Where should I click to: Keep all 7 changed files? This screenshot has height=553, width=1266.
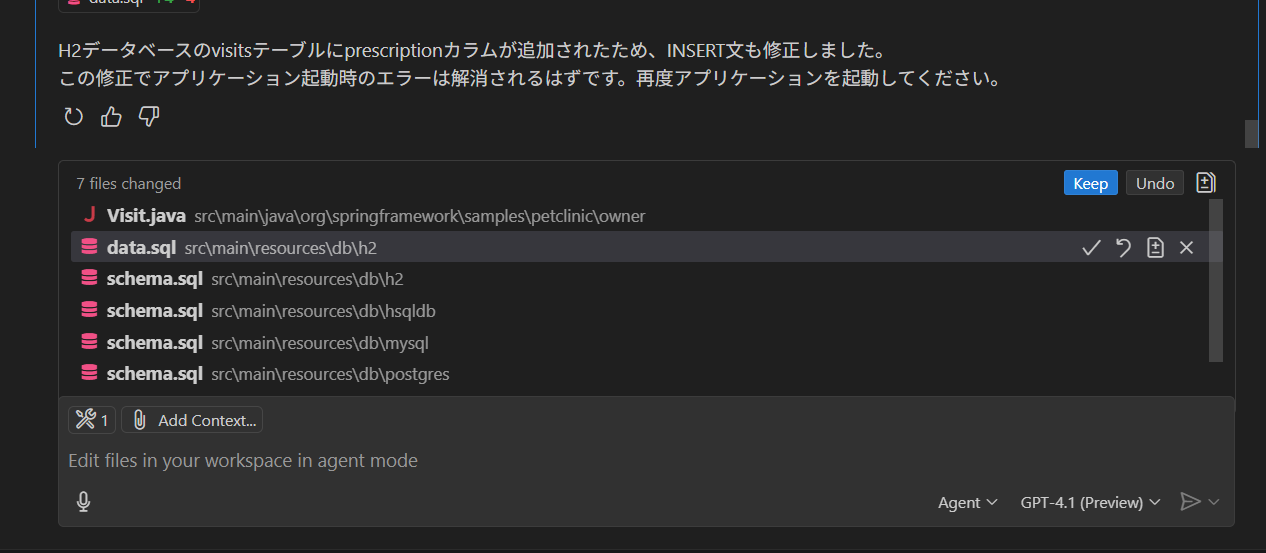(1090, 183)
